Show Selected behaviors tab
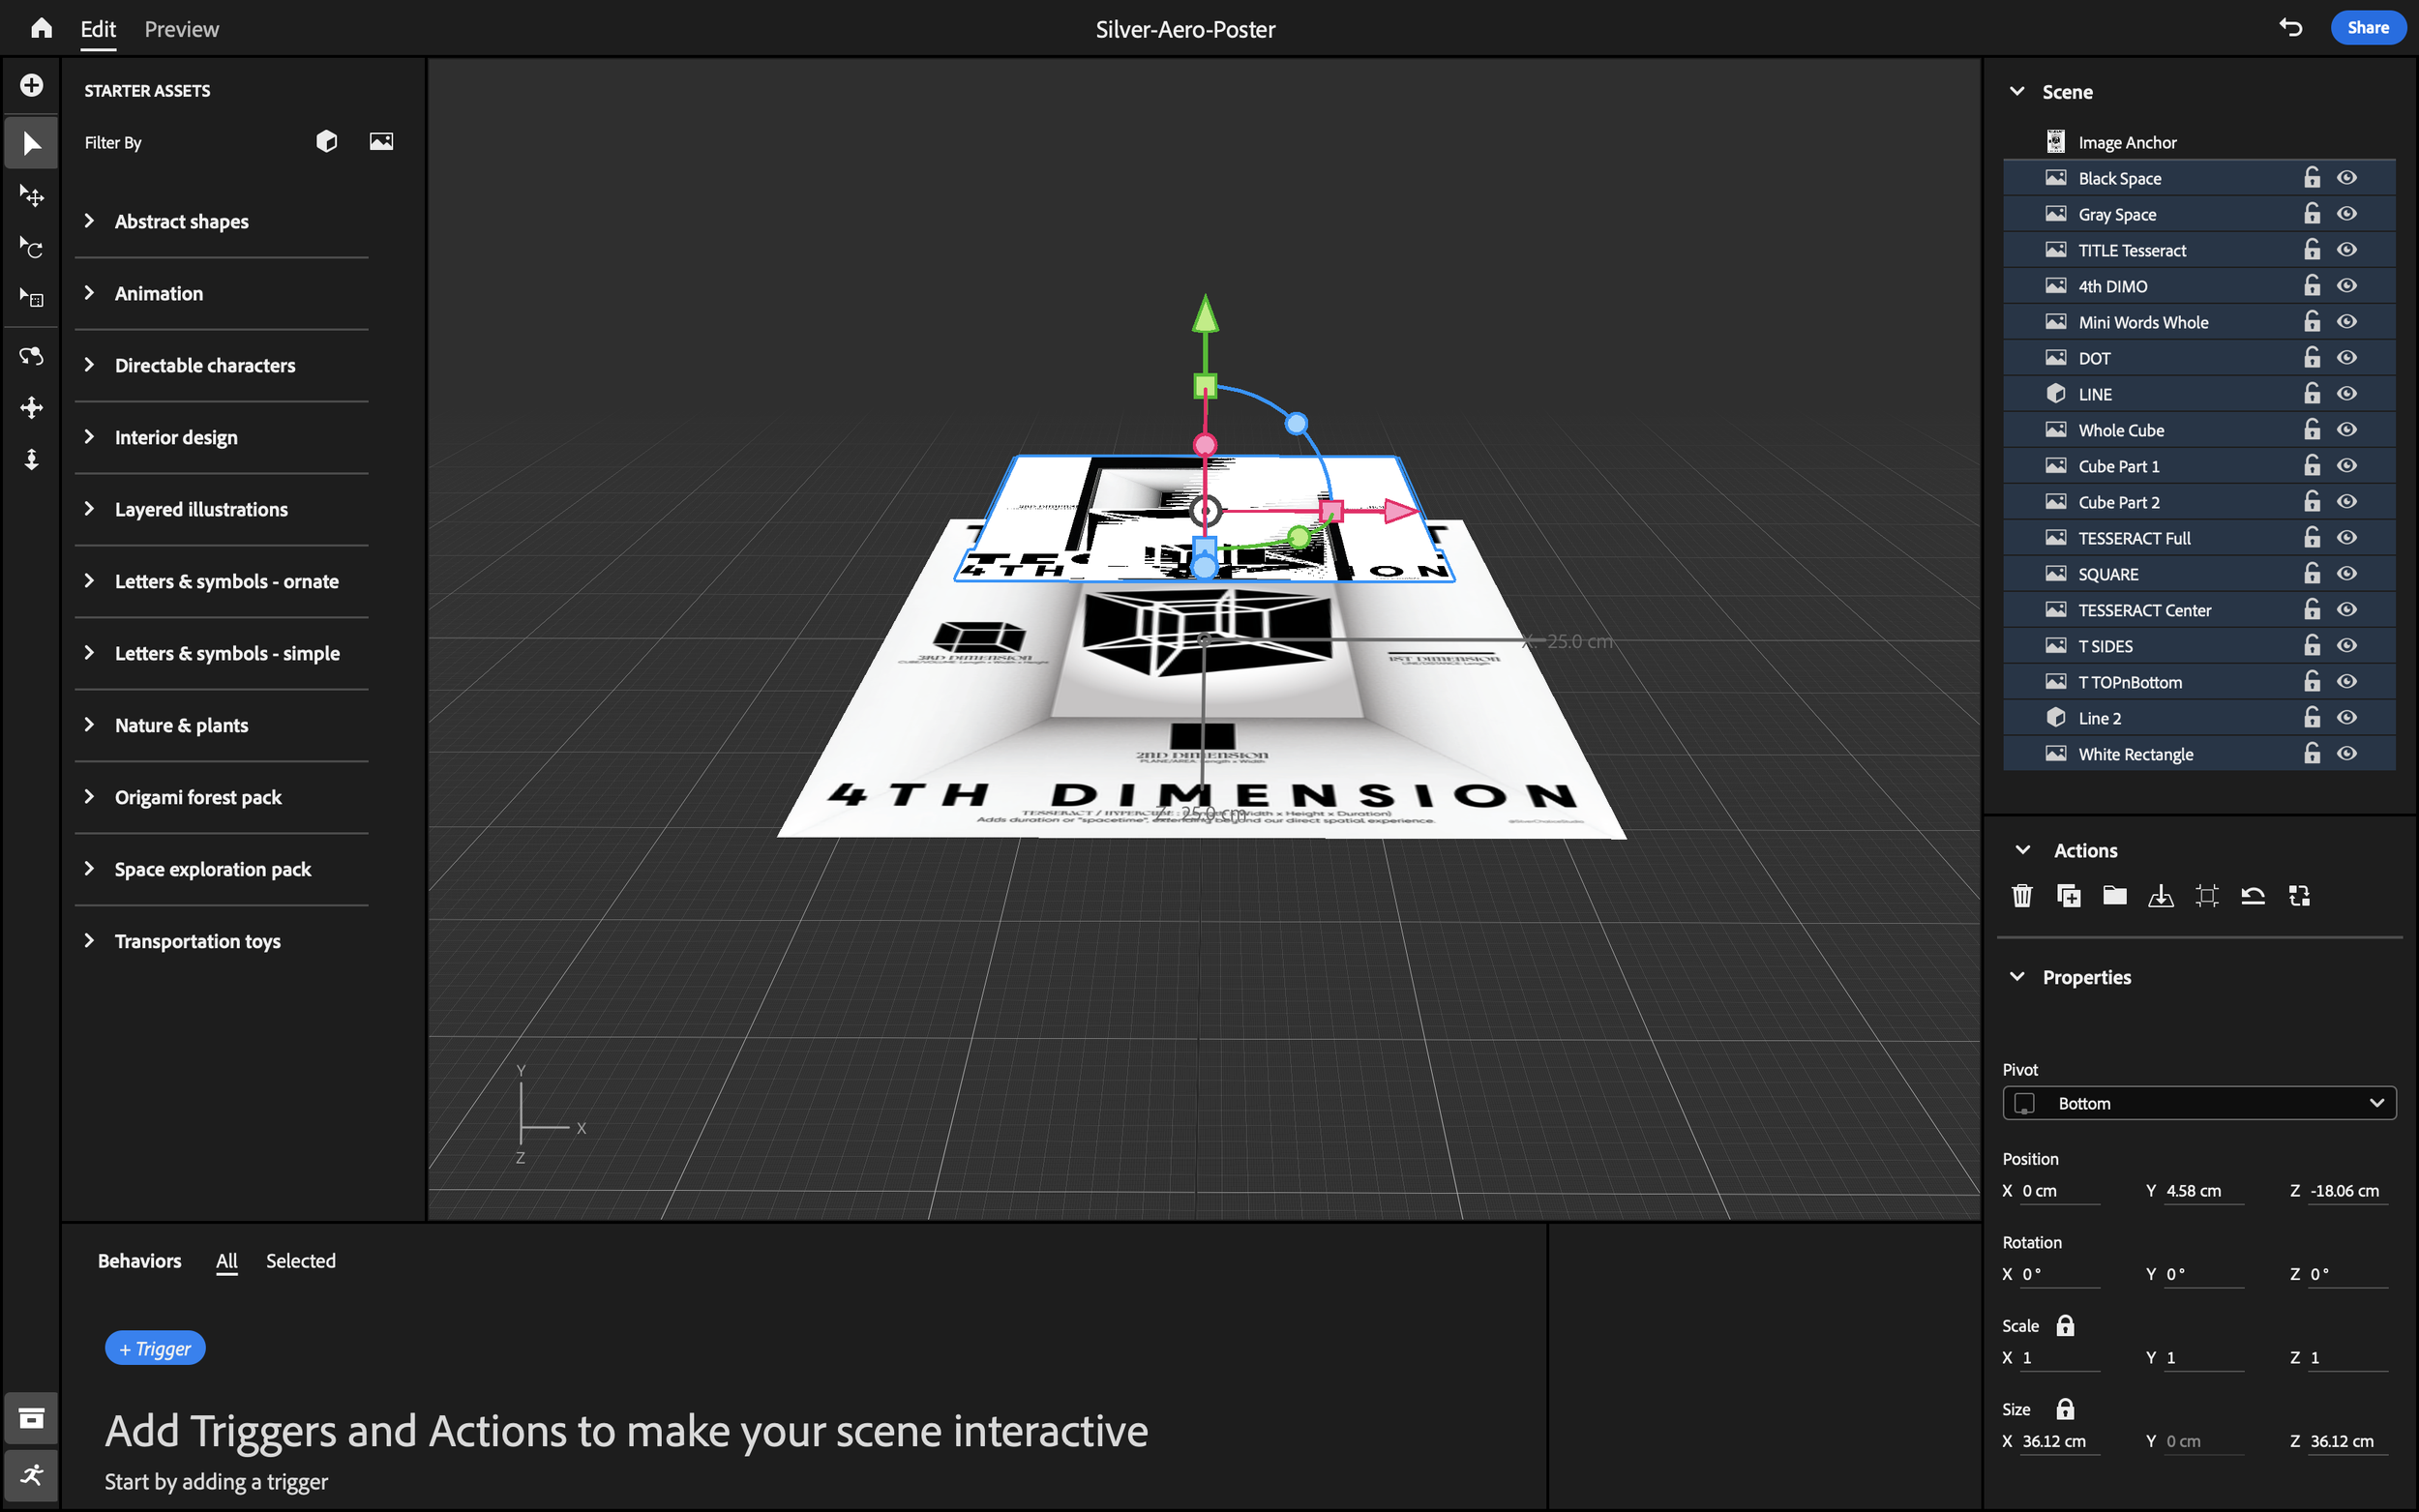This screenshot has height=1512, width=2419. click(x=300, y=1261)
